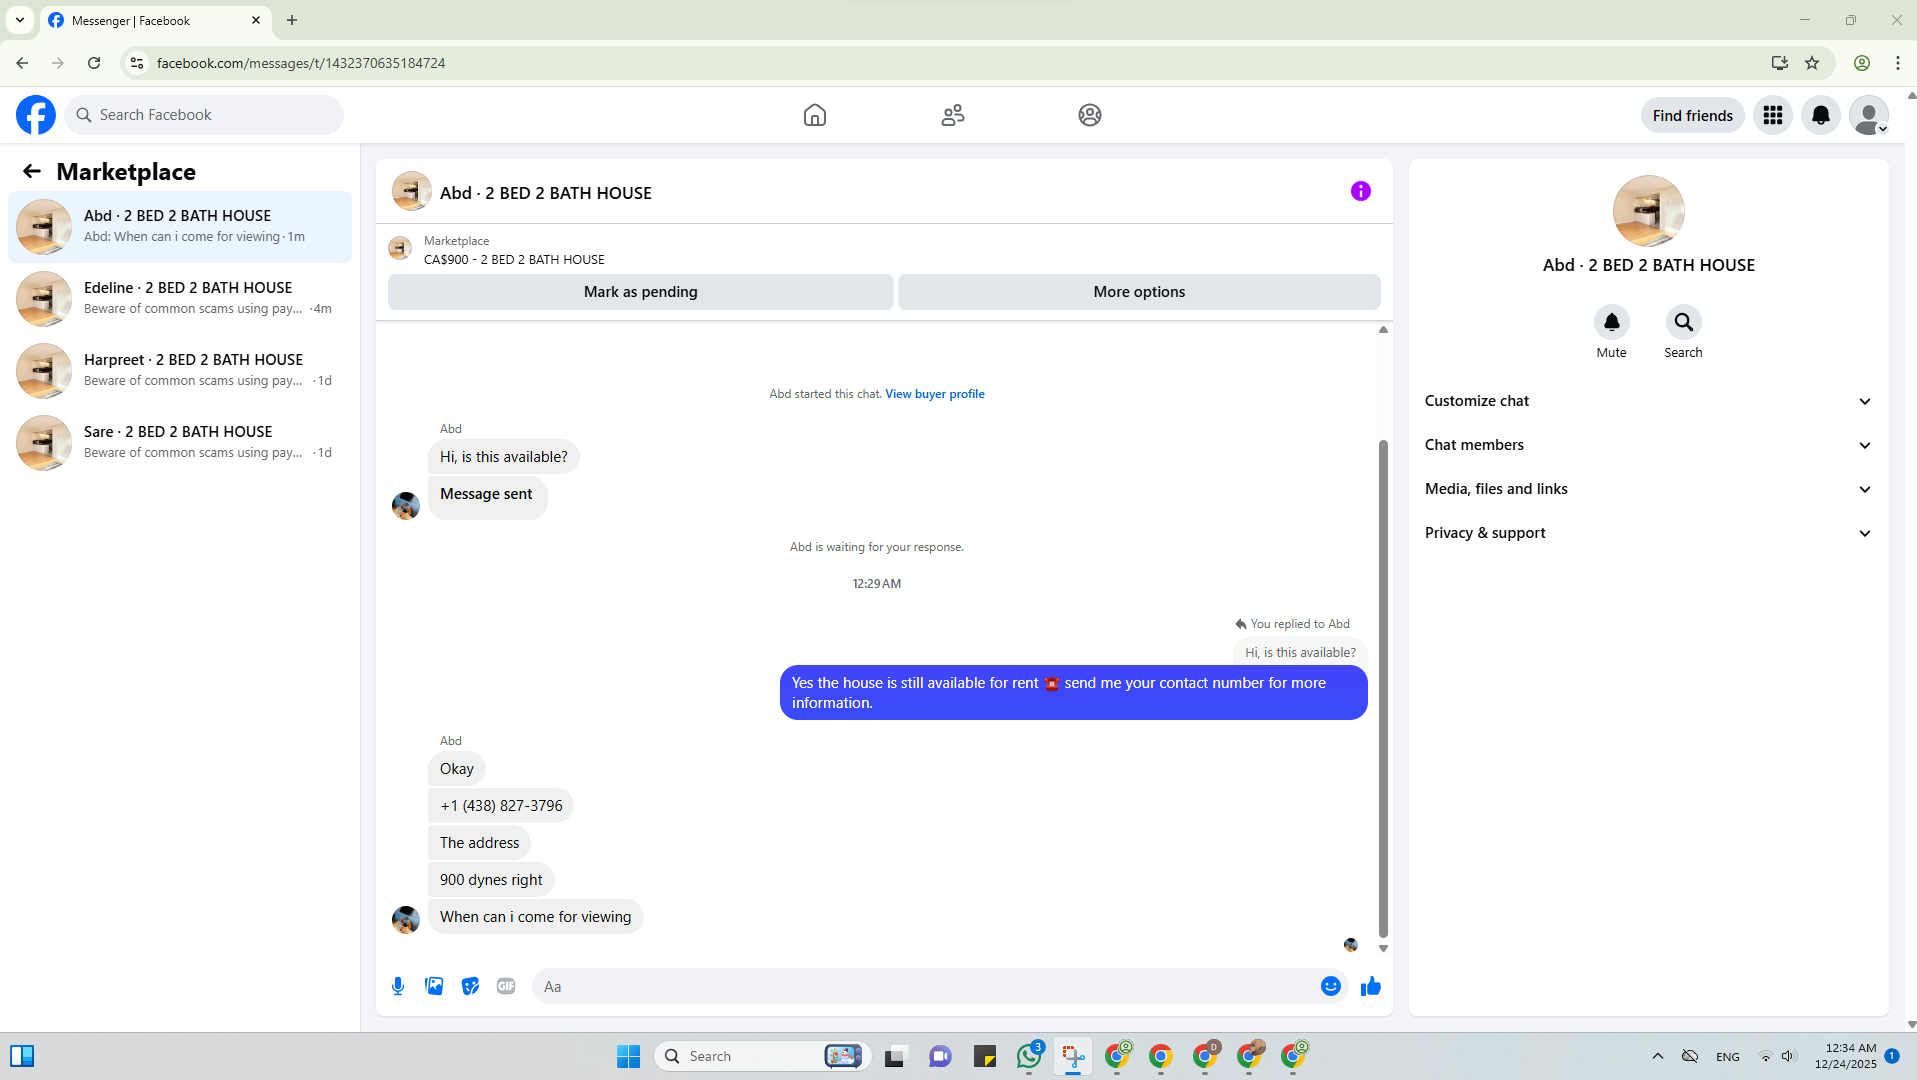
Task: Click the taskbar Search box
Action: (763, 1056)
